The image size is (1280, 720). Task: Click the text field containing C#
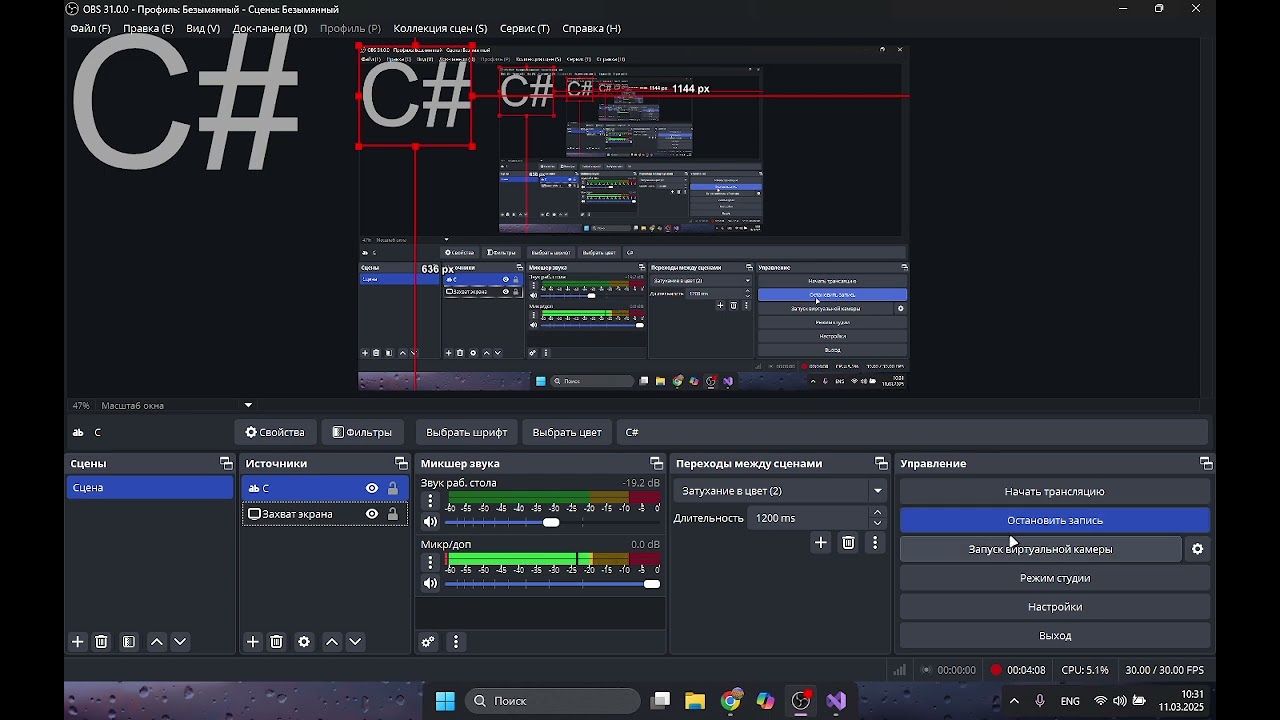913,432
